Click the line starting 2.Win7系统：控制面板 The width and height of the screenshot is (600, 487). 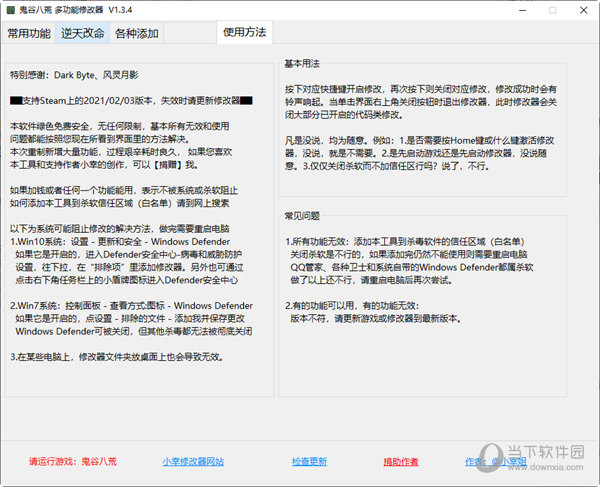pyautogui.click(x=131, y=306)
